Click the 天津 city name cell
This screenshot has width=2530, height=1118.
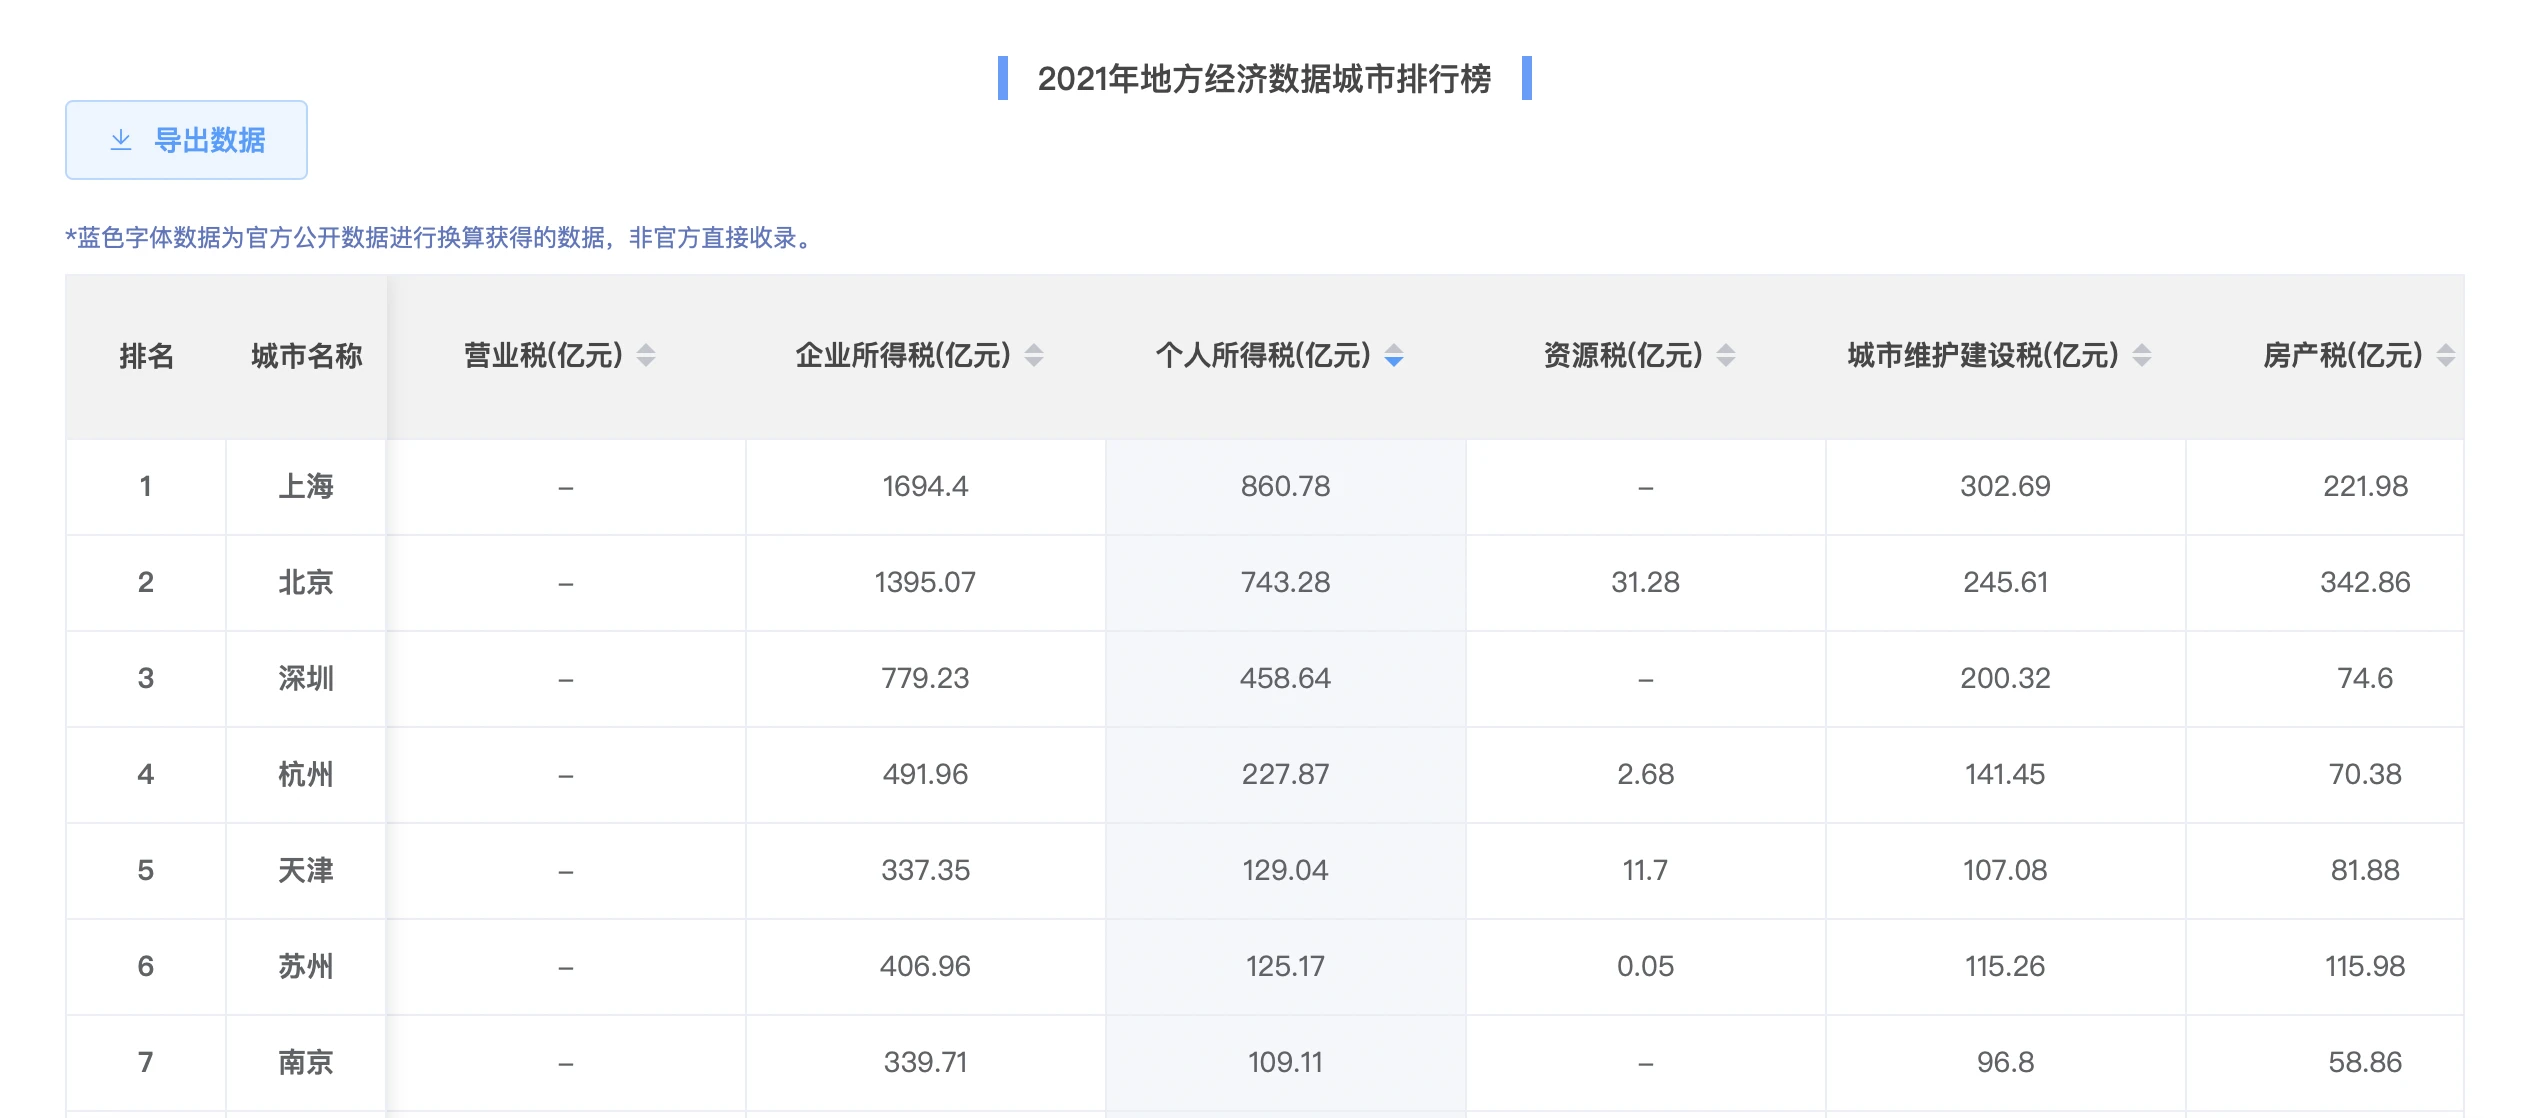[x=306, y=871]
